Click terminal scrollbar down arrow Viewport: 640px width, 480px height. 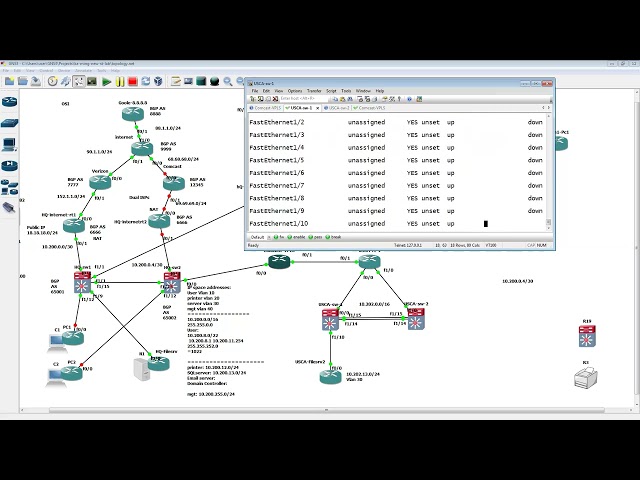(x=549, y=229)
